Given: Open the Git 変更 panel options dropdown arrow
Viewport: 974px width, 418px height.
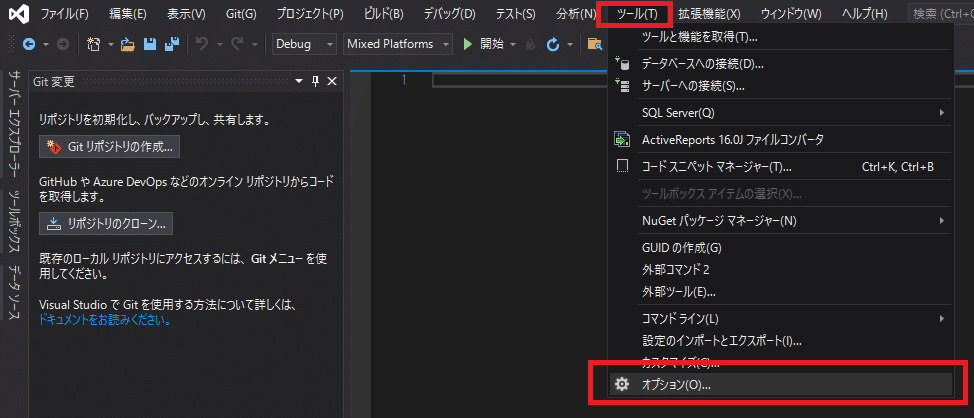Looking at the screenshot, I should click(x=299, y=81).
